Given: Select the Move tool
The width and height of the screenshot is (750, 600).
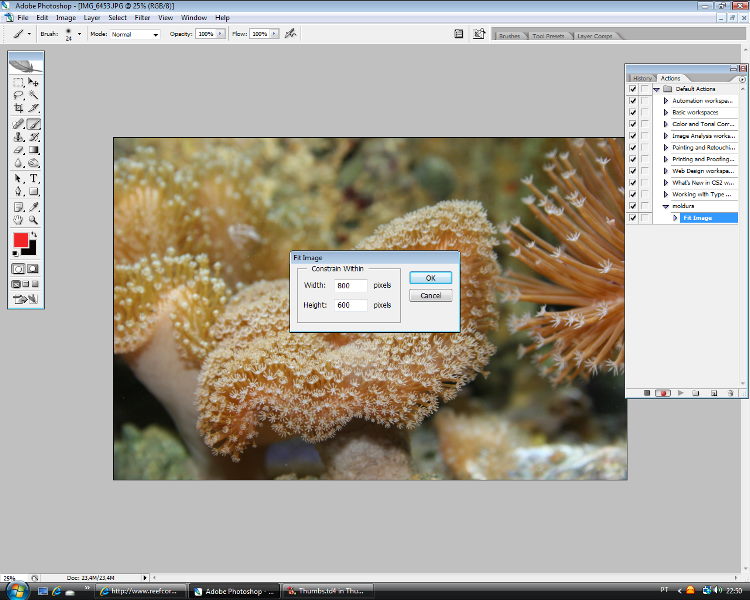Looking at the screenshot, I should (33, 82).
